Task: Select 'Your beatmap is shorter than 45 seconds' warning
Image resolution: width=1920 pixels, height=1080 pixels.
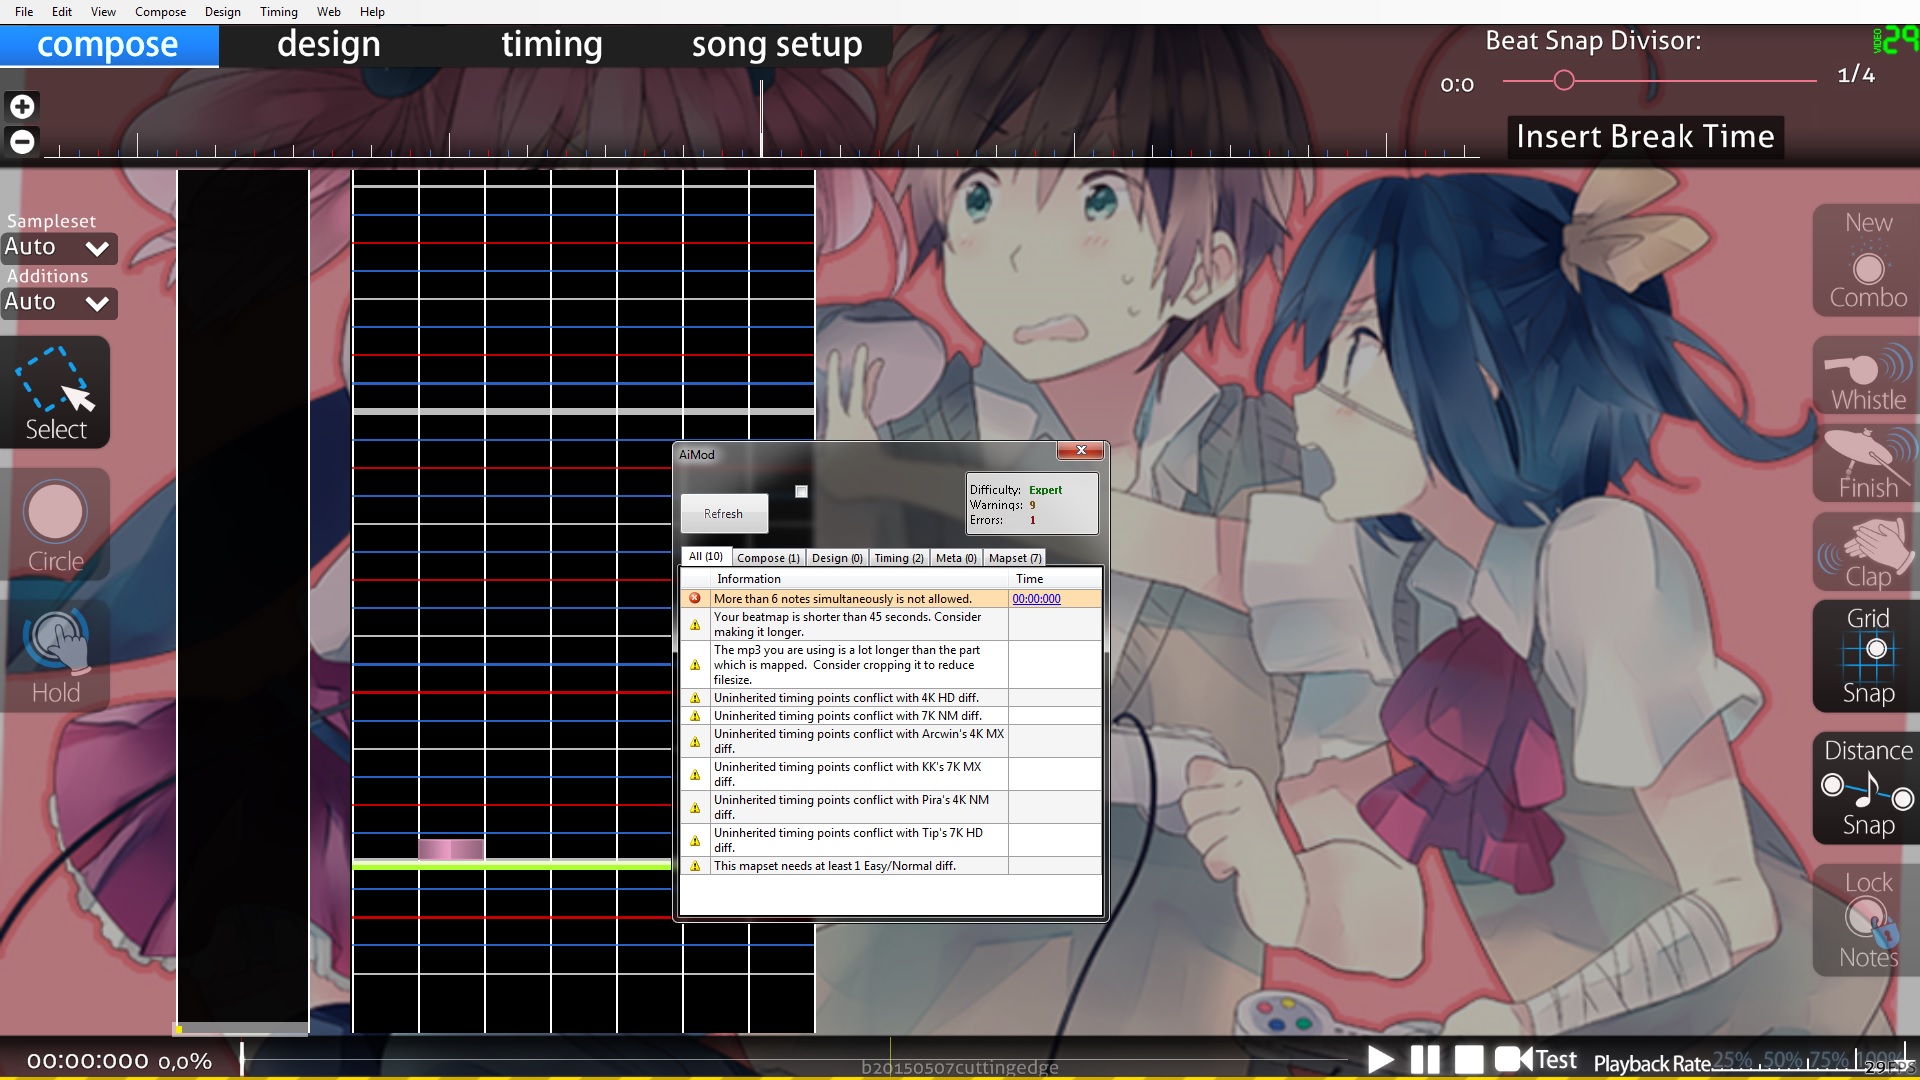Action: click(x=891, y=625)
